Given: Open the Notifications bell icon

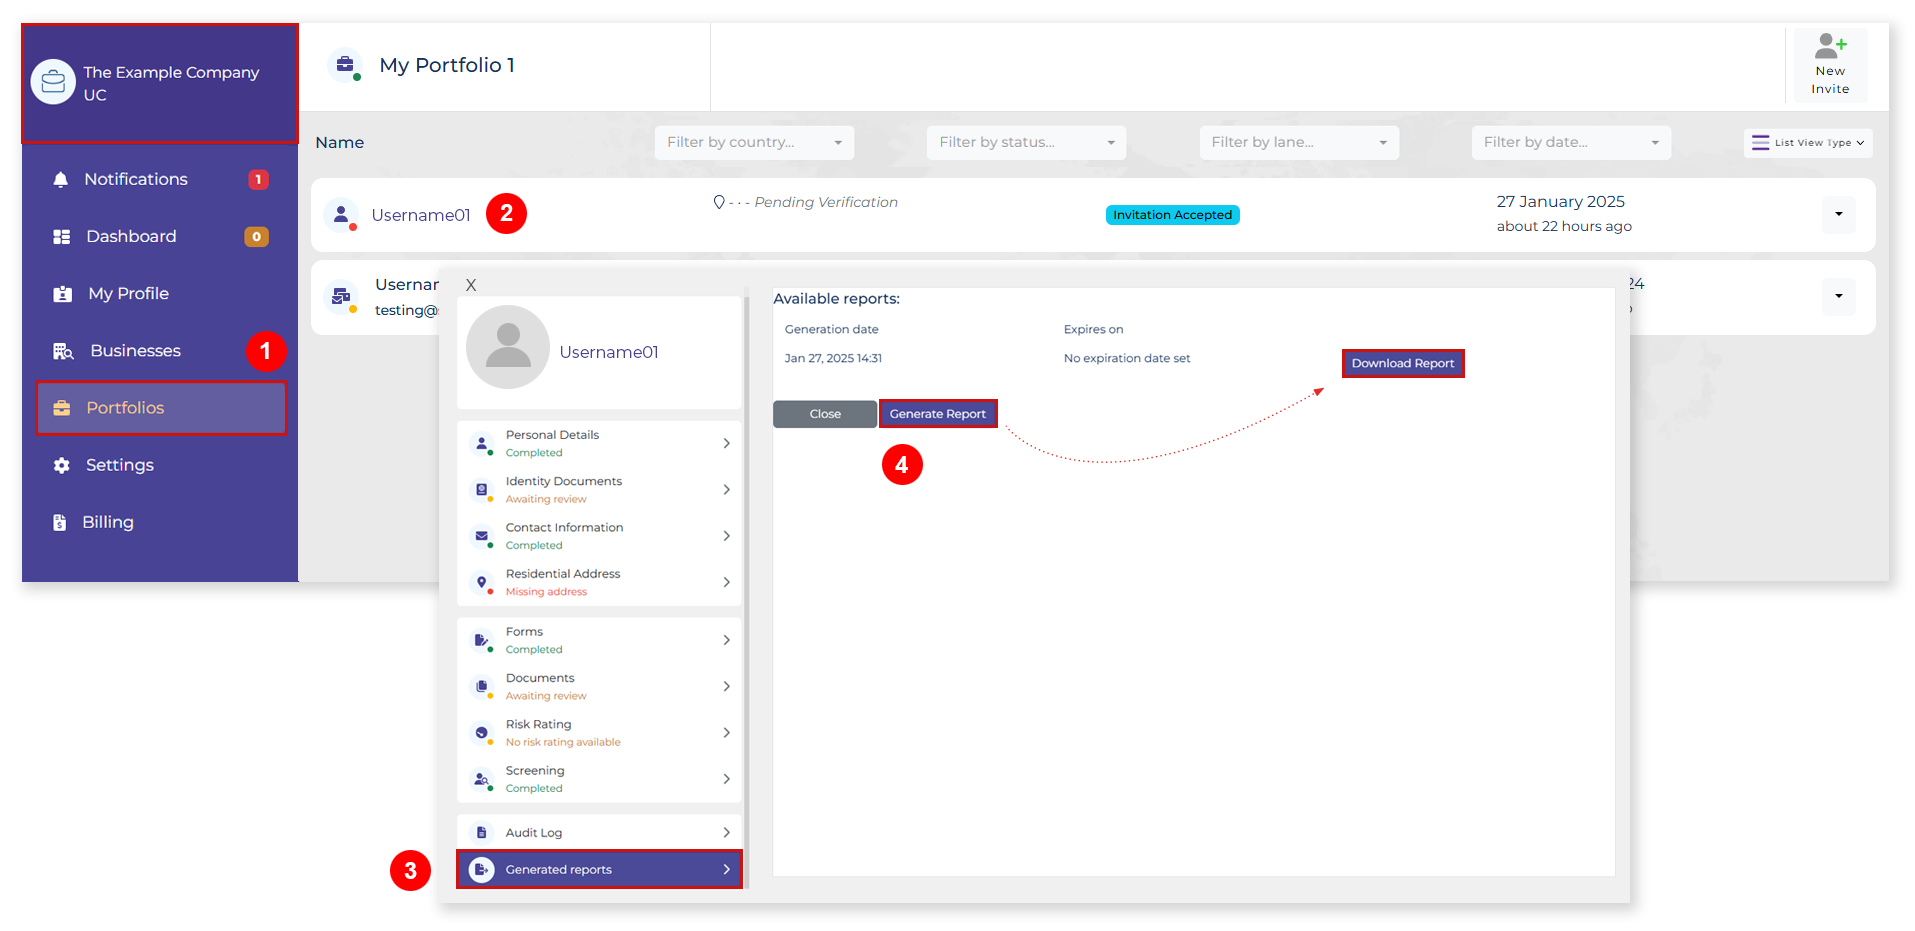Looking at the screenshot, I should coord(60,179).
